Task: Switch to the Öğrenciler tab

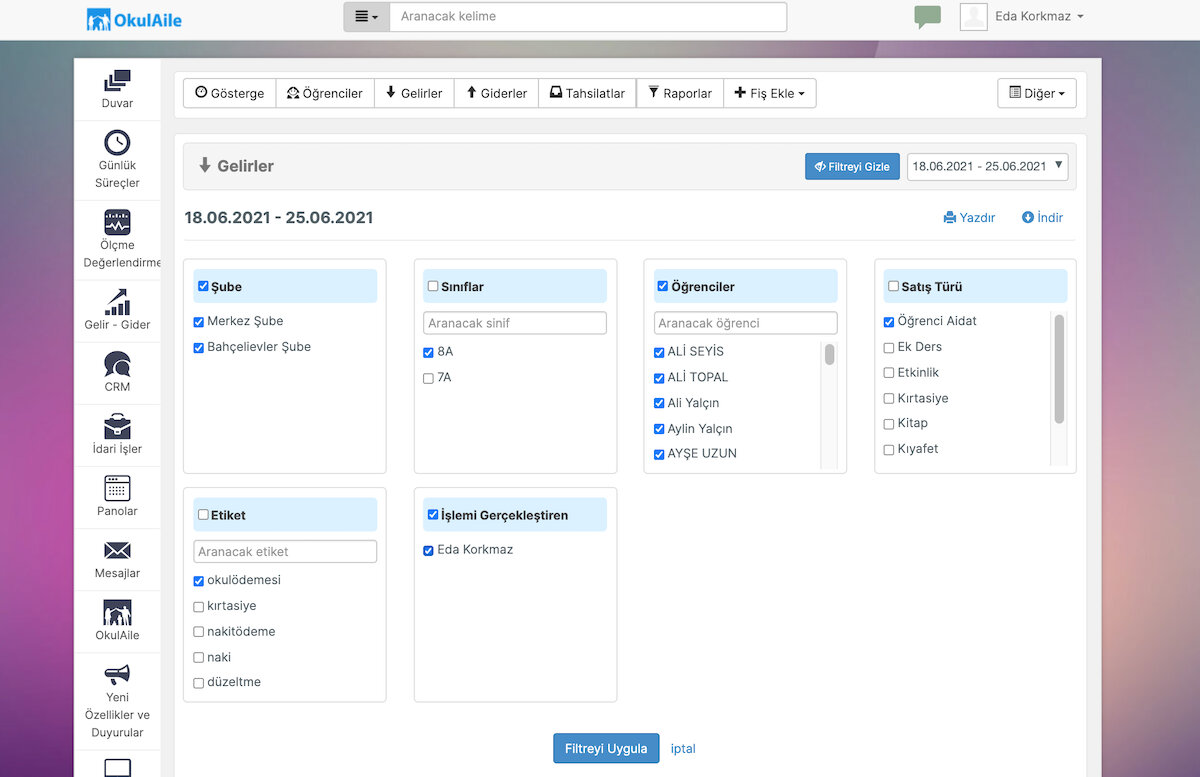Action: click(325, 93)
